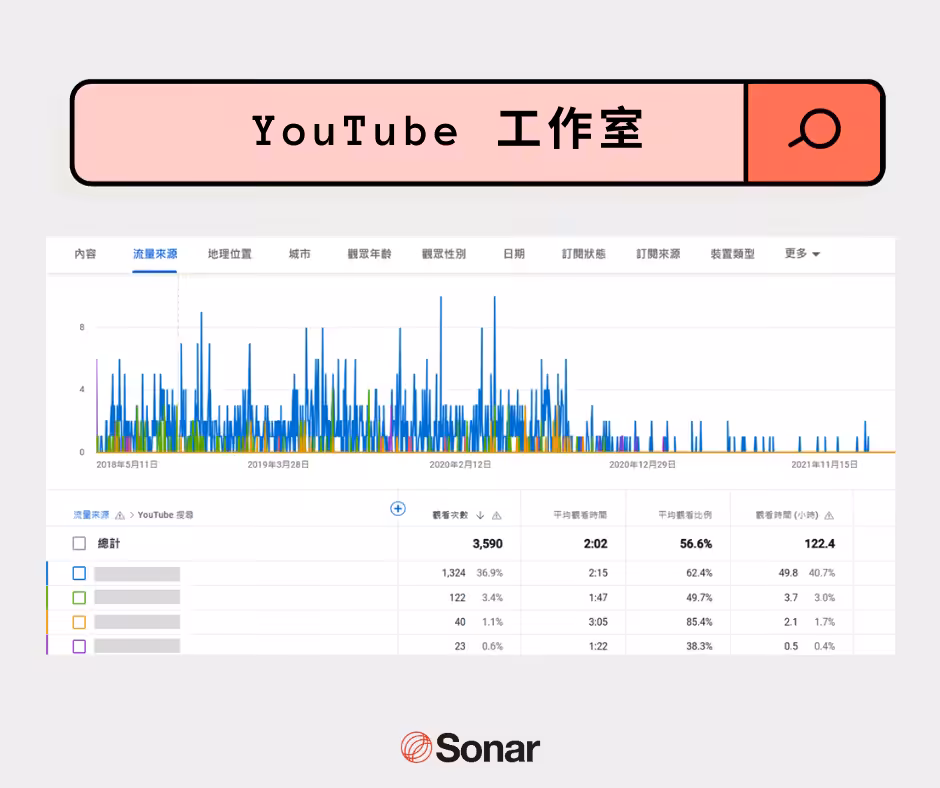Toggle the blue checkbox in 1,324 row
Viewport: 940px width, 788px height.
coord(79,573)
